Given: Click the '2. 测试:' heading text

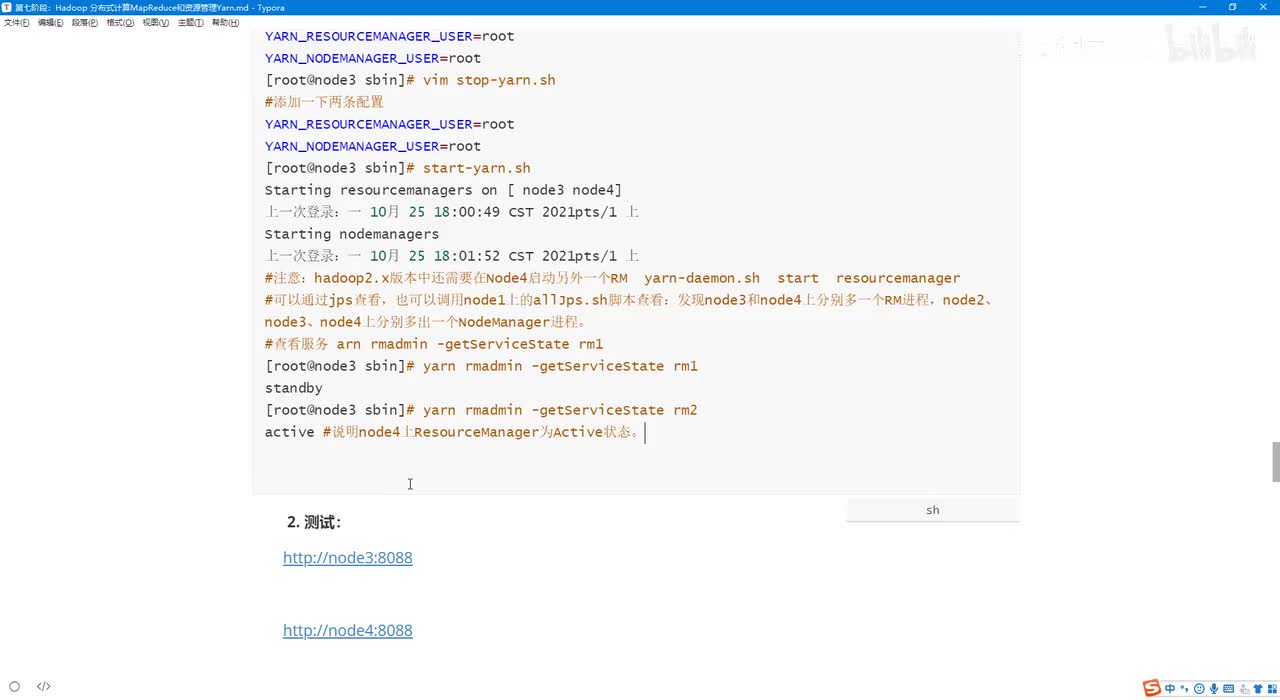Looking at the screenshot, I should click(314, 522).
